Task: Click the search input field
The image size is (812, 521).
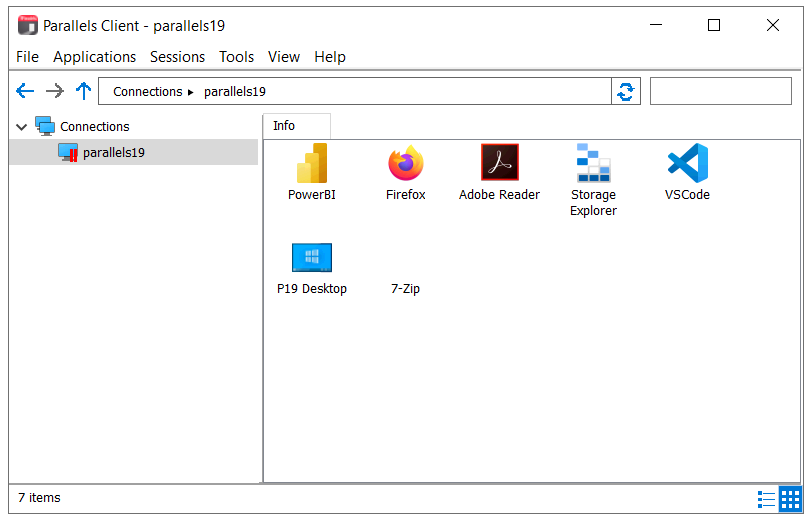Action: 720,91
